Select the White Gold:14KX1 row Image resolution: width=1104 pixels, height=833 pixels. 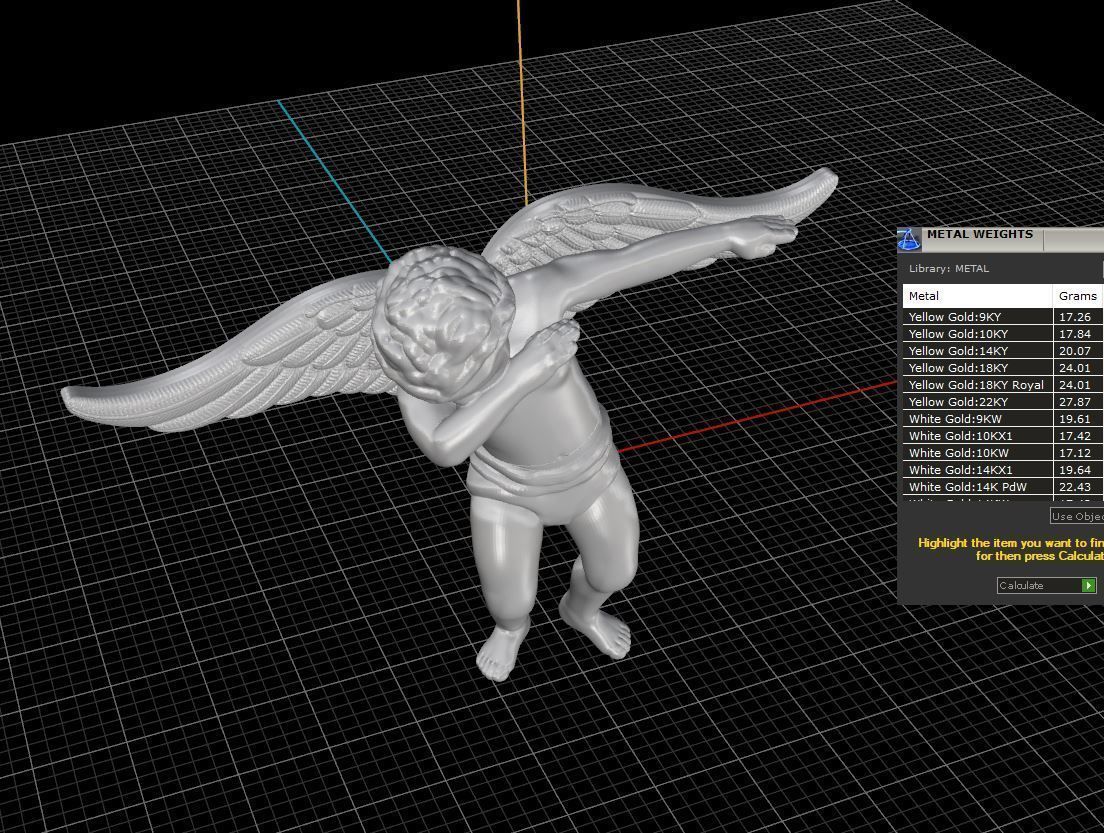click(x=1003, y=469)
